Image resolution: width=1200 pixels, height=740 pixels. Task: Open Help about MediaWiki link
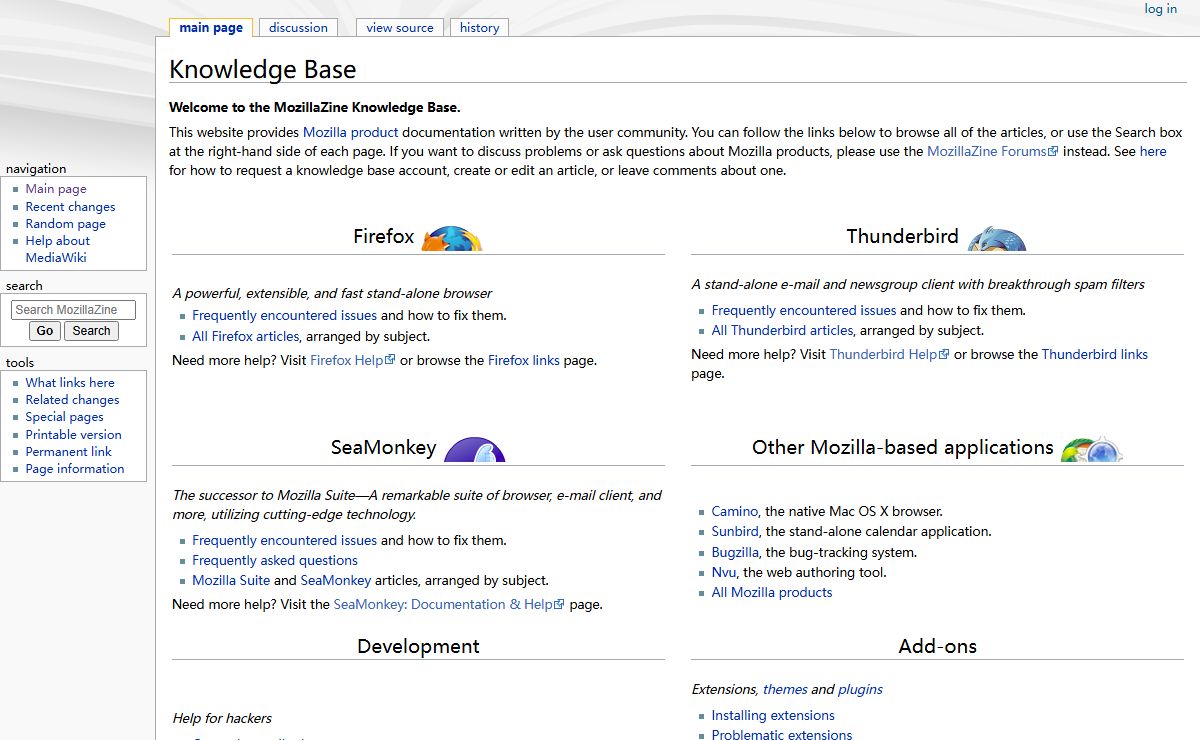(58, 249)
